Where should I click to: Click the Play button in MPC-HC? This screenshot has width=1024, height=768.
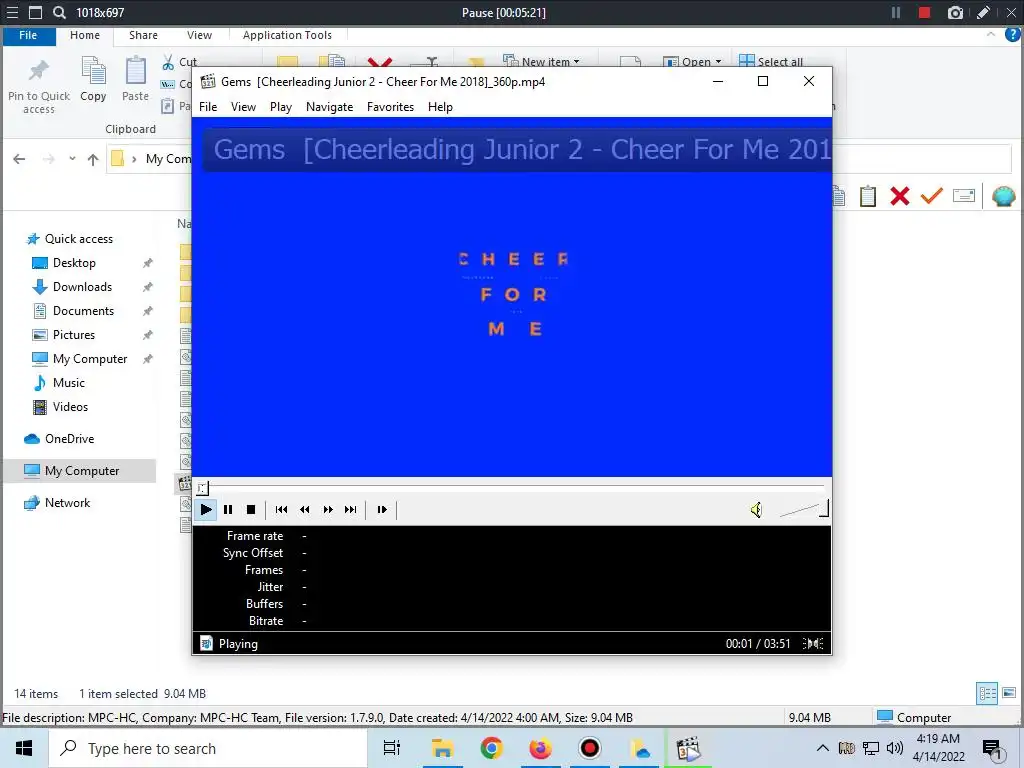[x=206, y=509]
